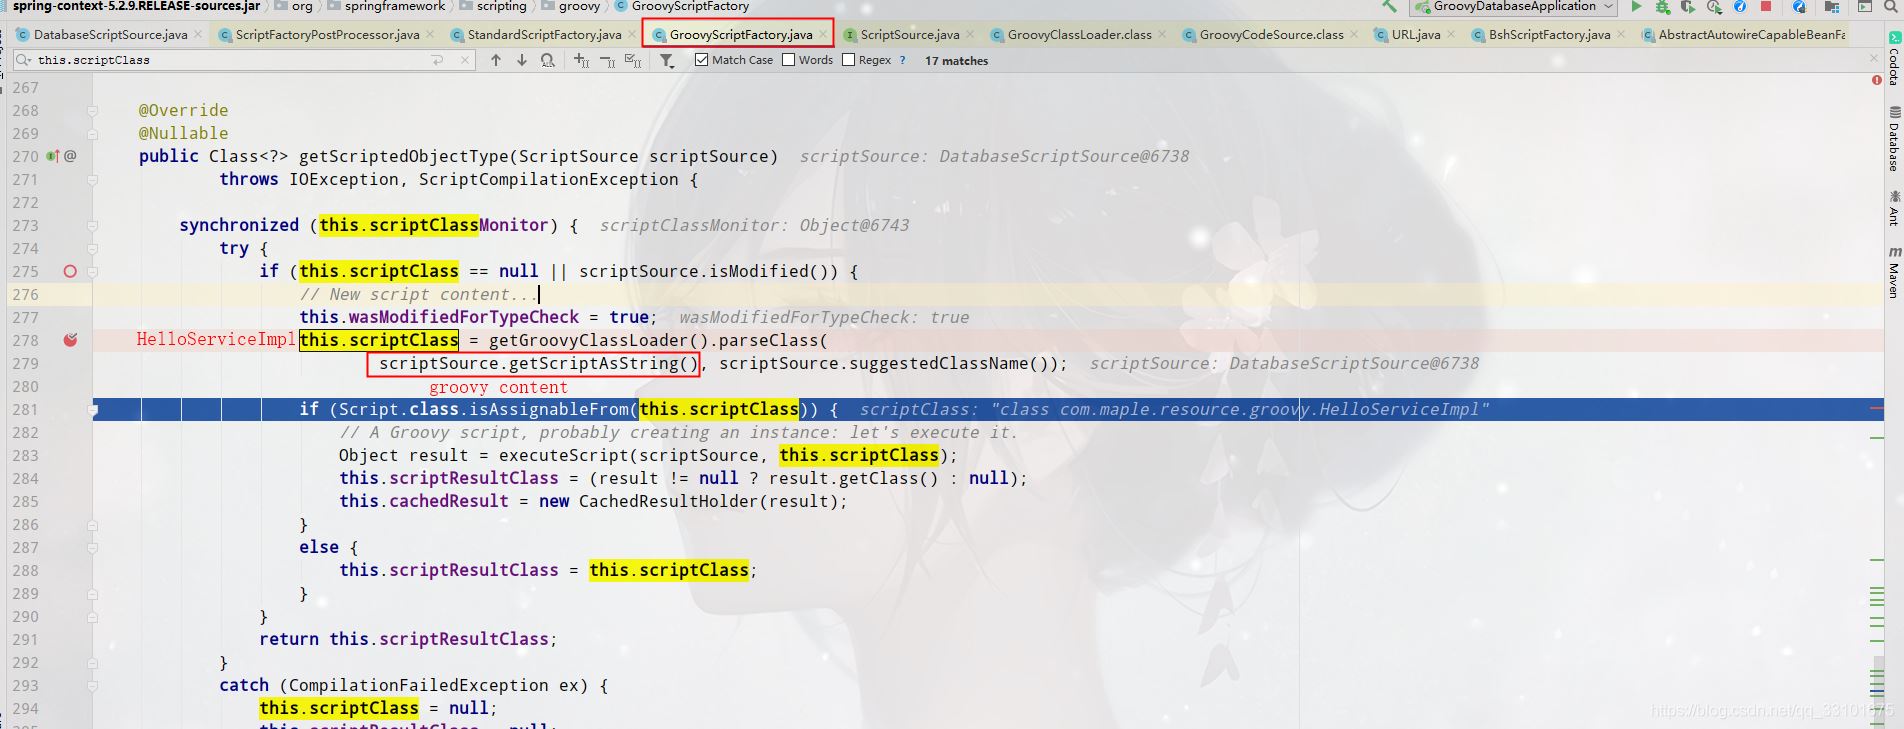The width and height of the screenshot is (1904, 729).
Task: Close URL.java tab
Action: [x=1451, y=34]
